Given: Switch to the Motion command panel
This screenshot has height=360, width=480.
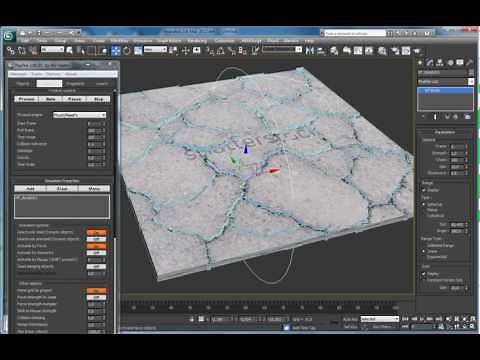Looking at the screenshot, I should point(450,62).
